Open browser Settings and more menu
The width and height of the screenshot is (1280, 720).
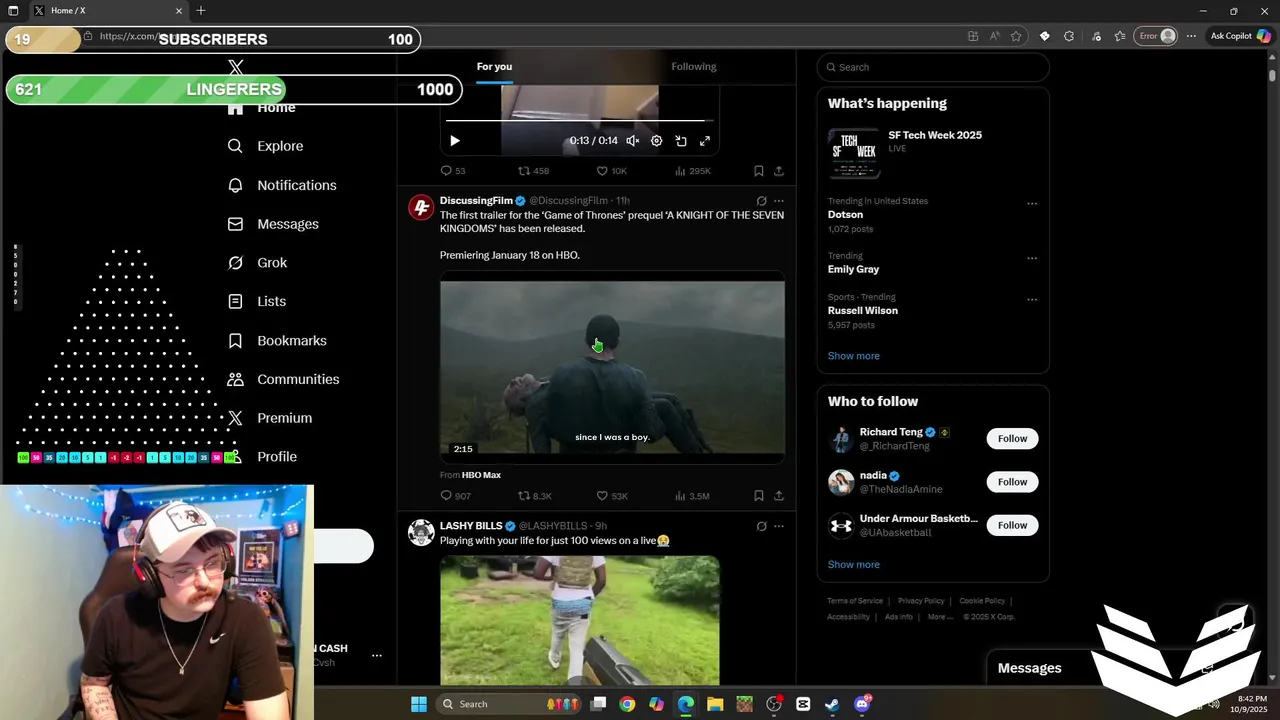1191,36
